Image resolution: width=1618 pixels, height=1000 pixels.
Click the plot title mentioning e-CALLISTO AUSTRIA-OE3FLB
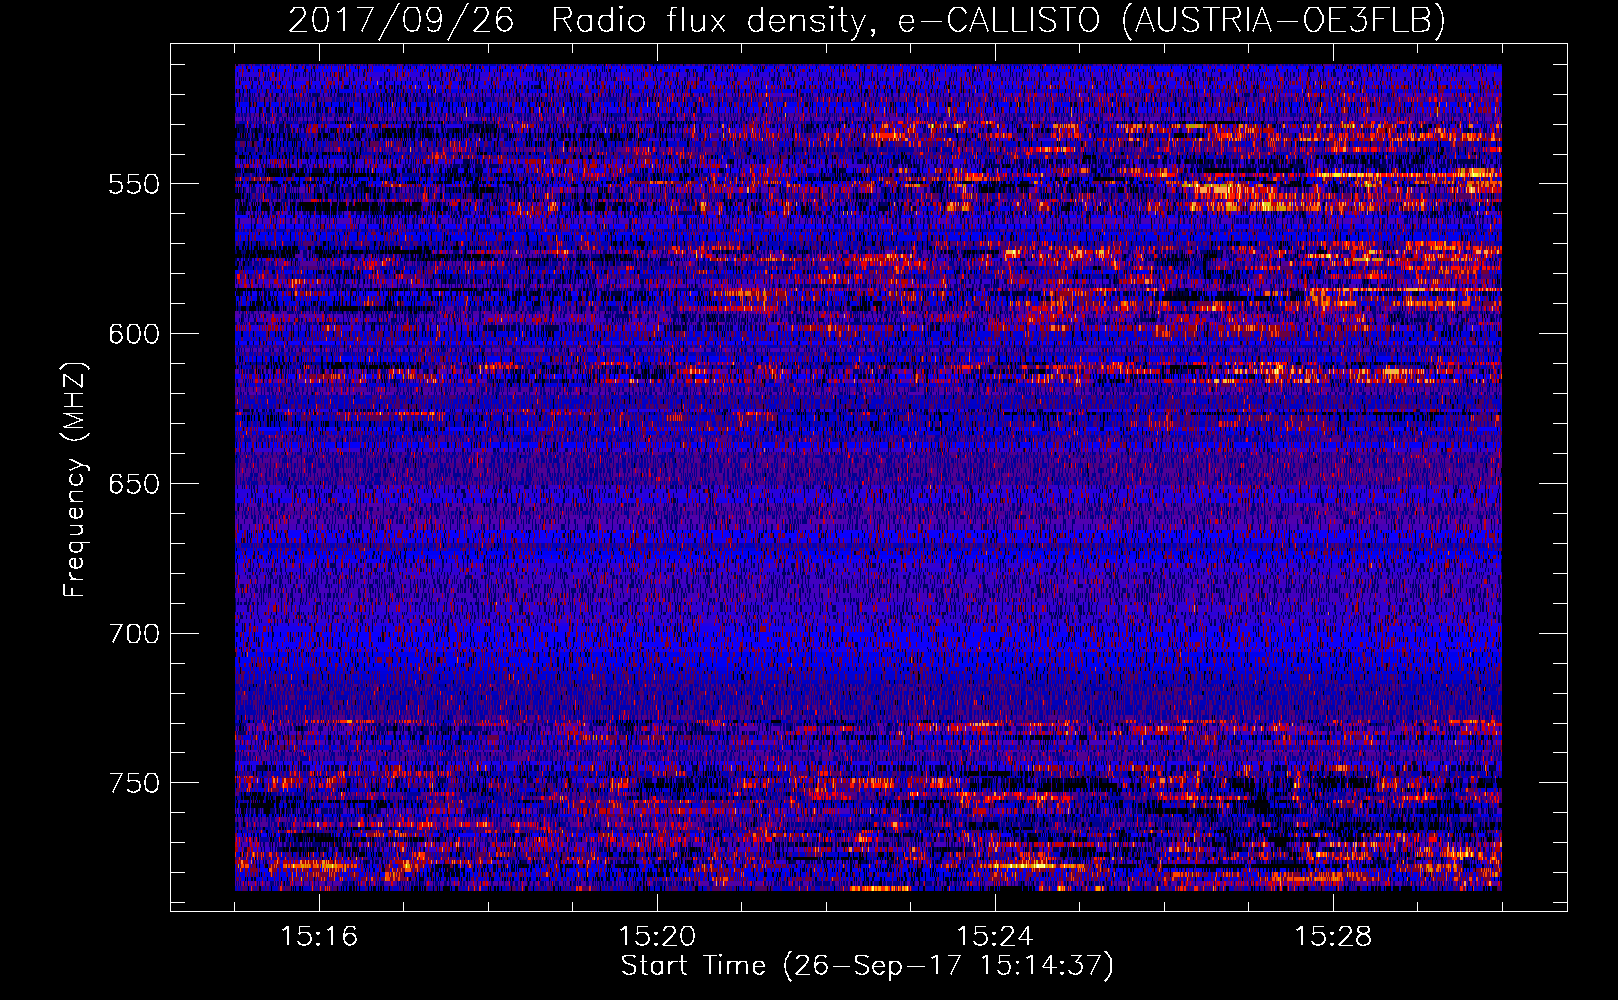click(x=867, y=21)
